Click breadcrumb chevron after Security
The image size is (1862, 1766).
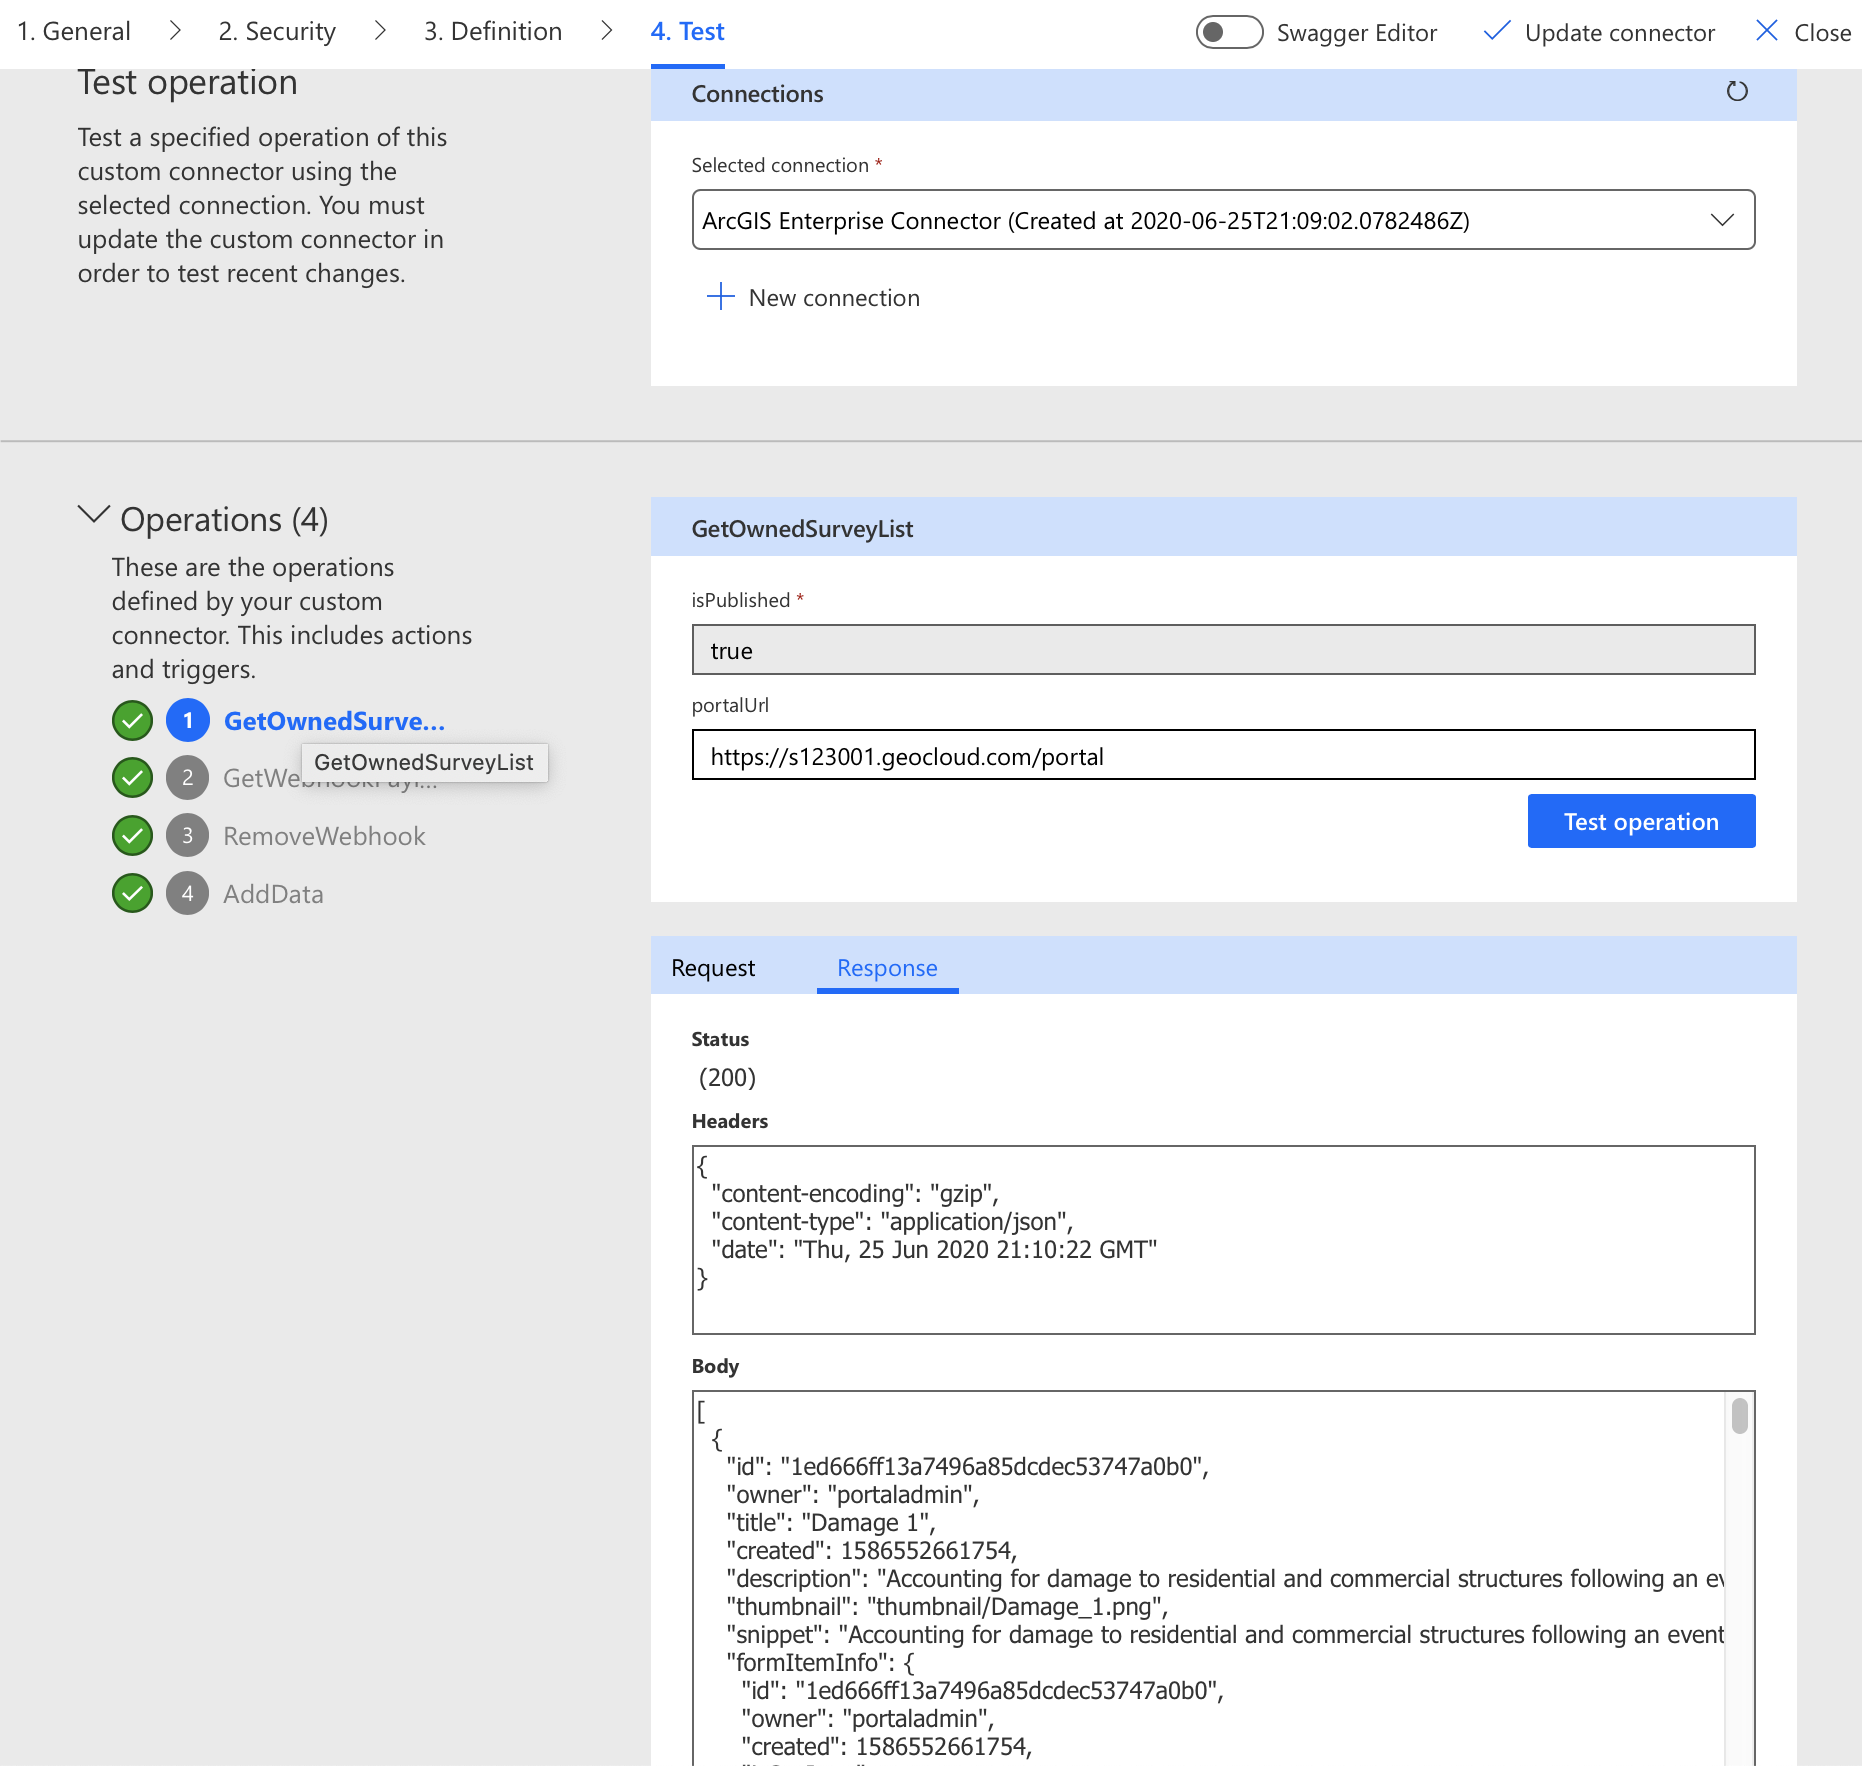point(380,31)
